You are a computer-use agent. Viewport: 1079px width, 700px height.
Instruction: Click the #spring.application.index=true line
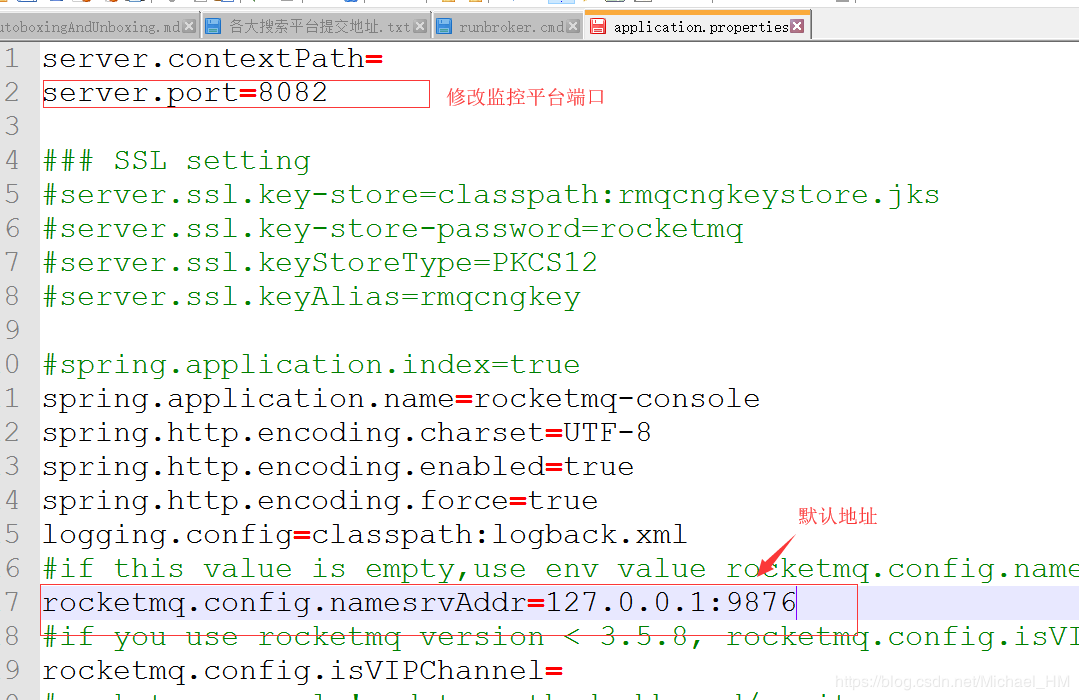312,365
